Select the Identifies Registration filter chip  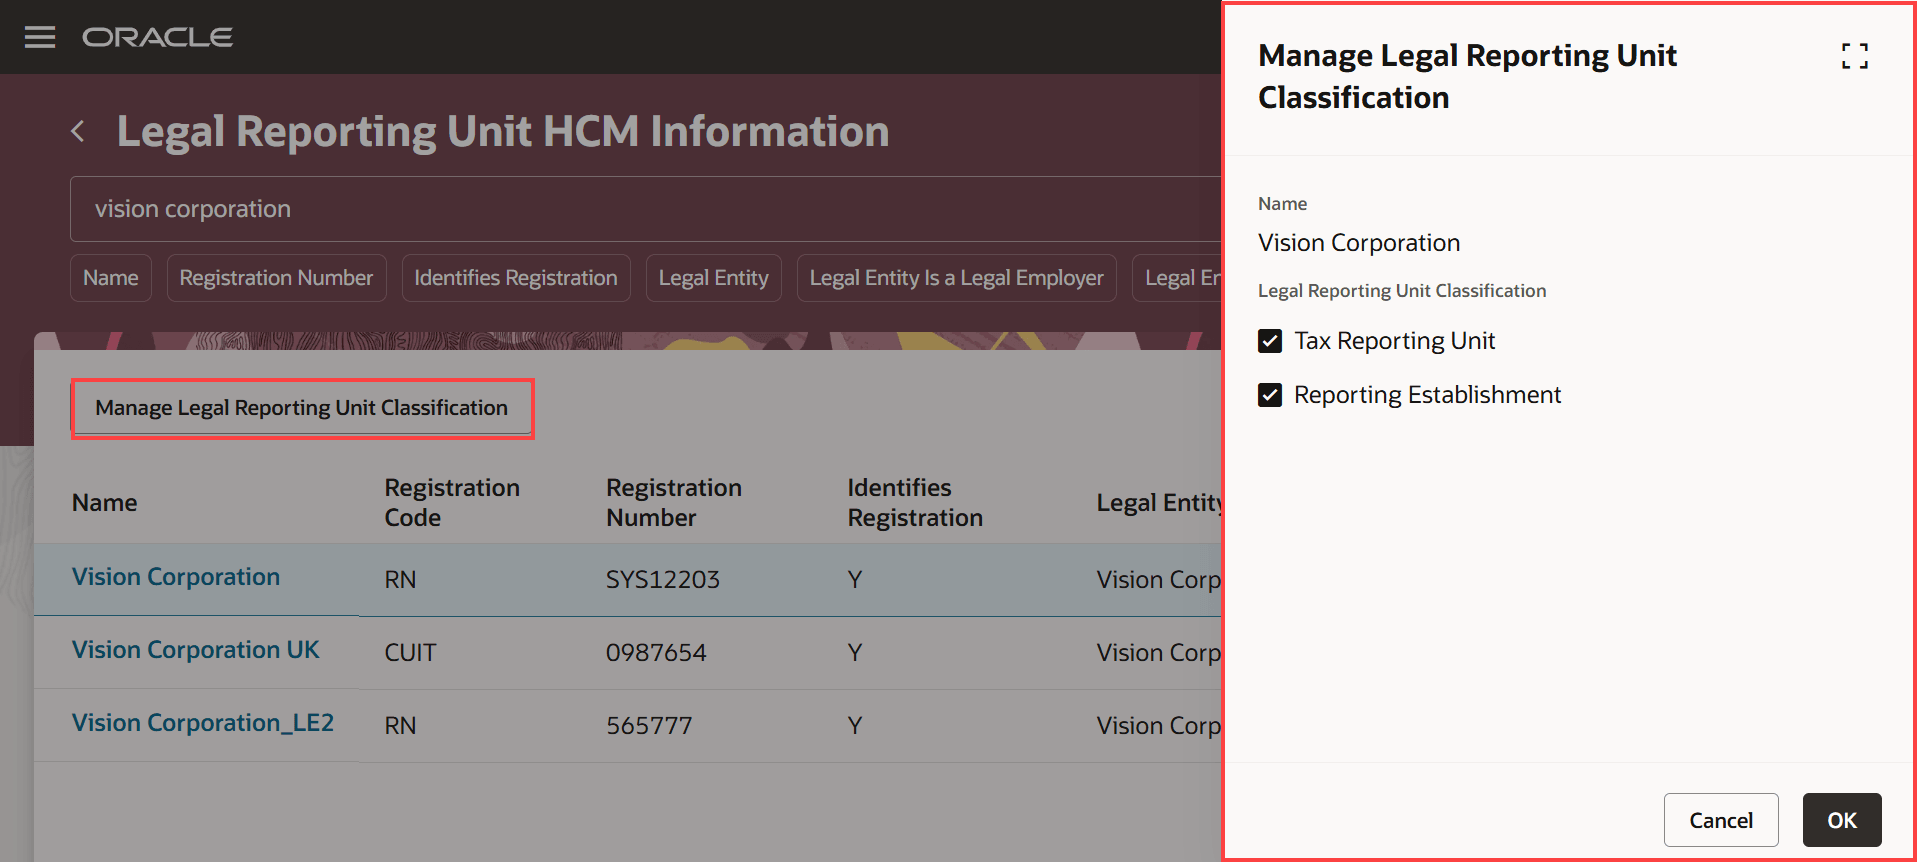pos(516,278)
